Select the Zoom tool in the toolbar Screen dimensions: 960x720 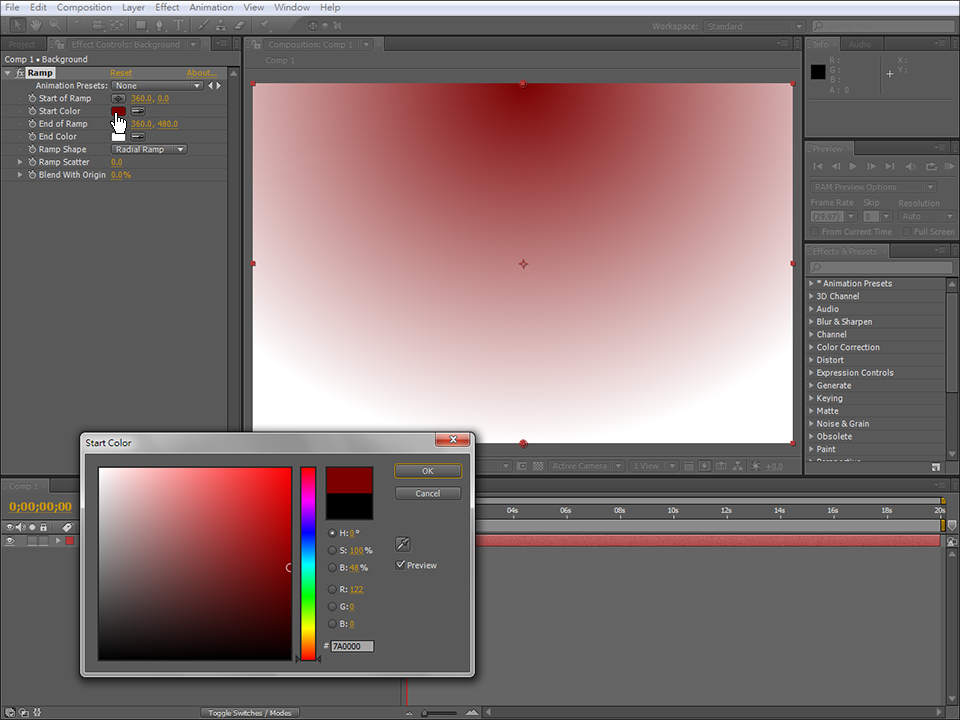coord(57,24)
